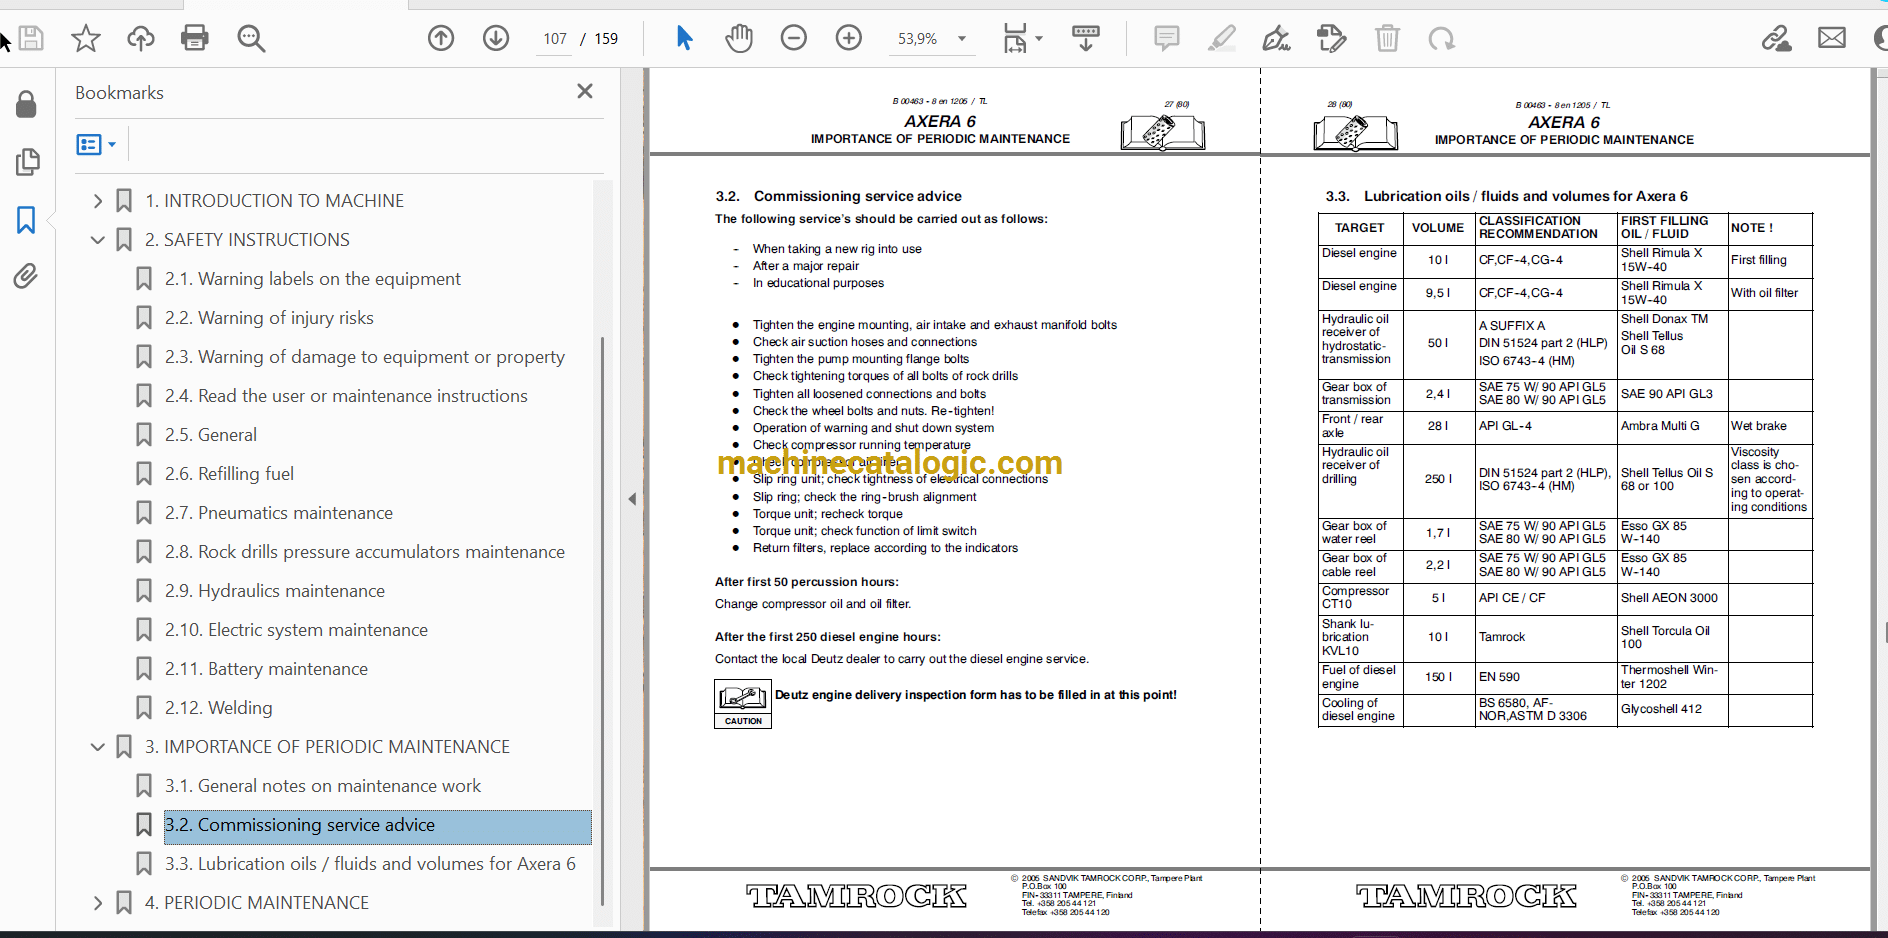Click the current page number field
This screenshot has height=938, width=1888.
555,39
